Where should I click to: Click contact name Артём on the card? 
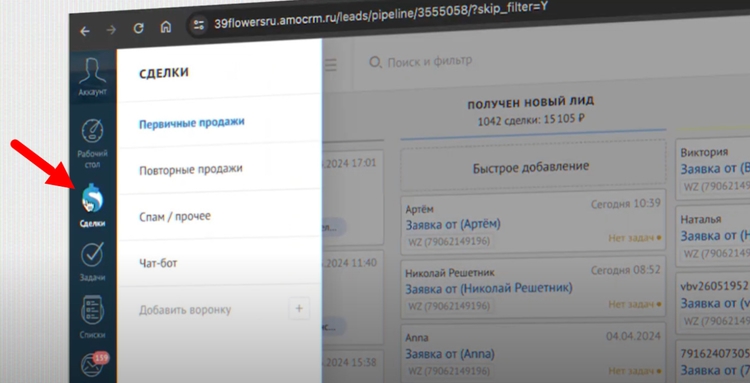(x=420, y=209)
